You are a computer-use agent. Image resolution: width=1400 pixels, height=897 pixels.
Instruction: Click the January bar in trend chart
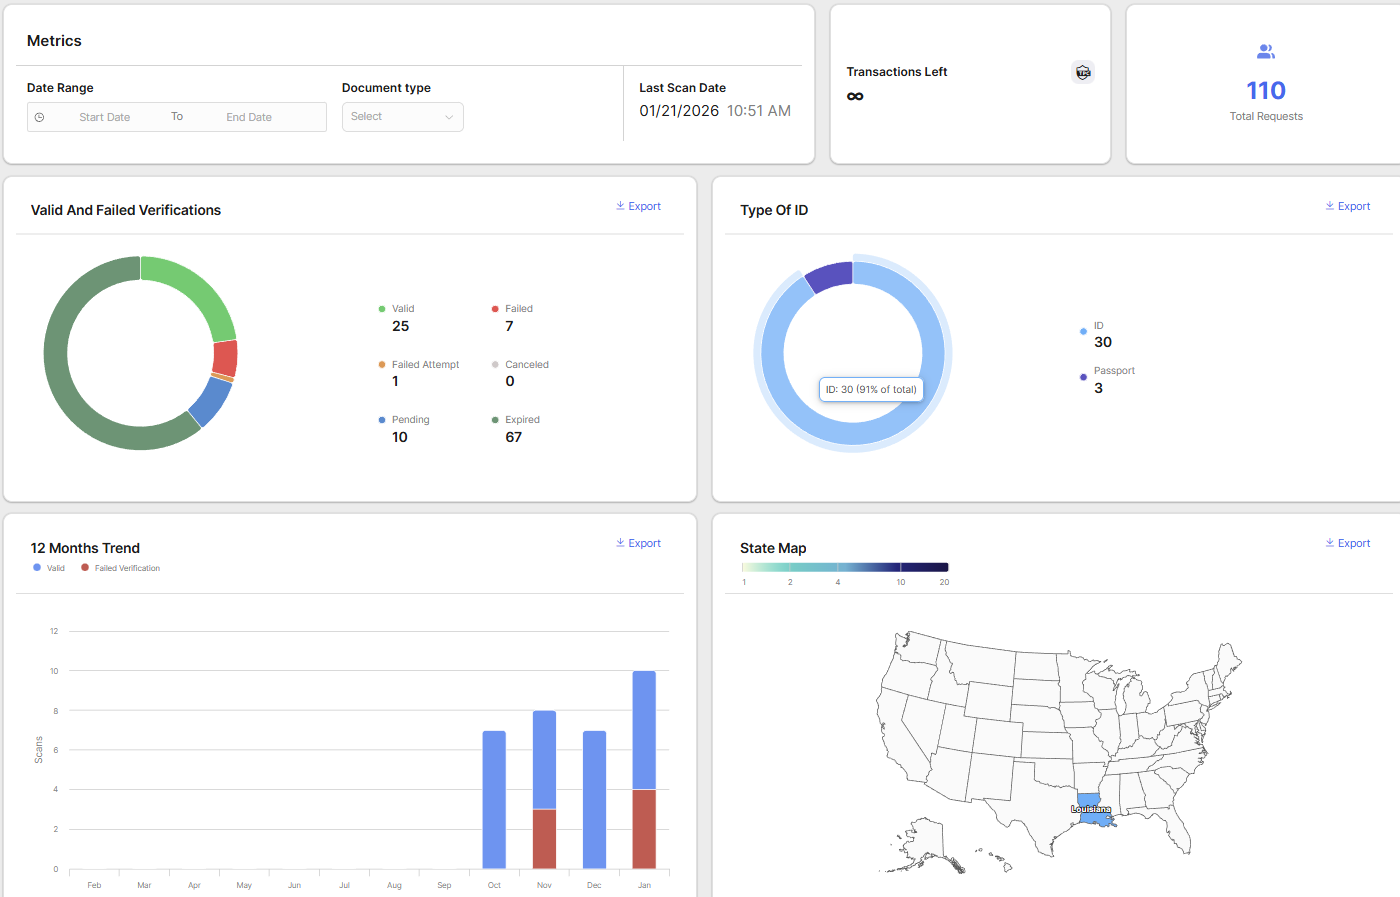point(644,760)
